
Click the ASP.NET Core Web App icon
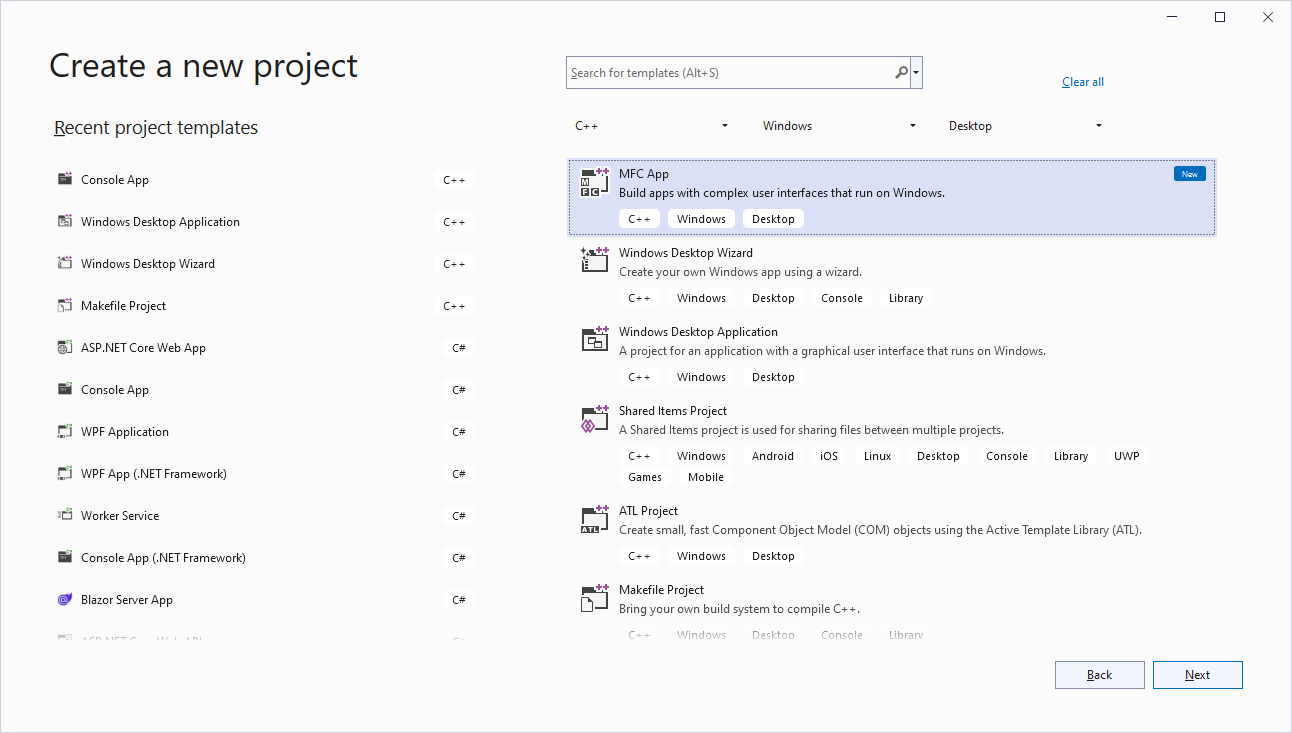(x=65, y=348)
